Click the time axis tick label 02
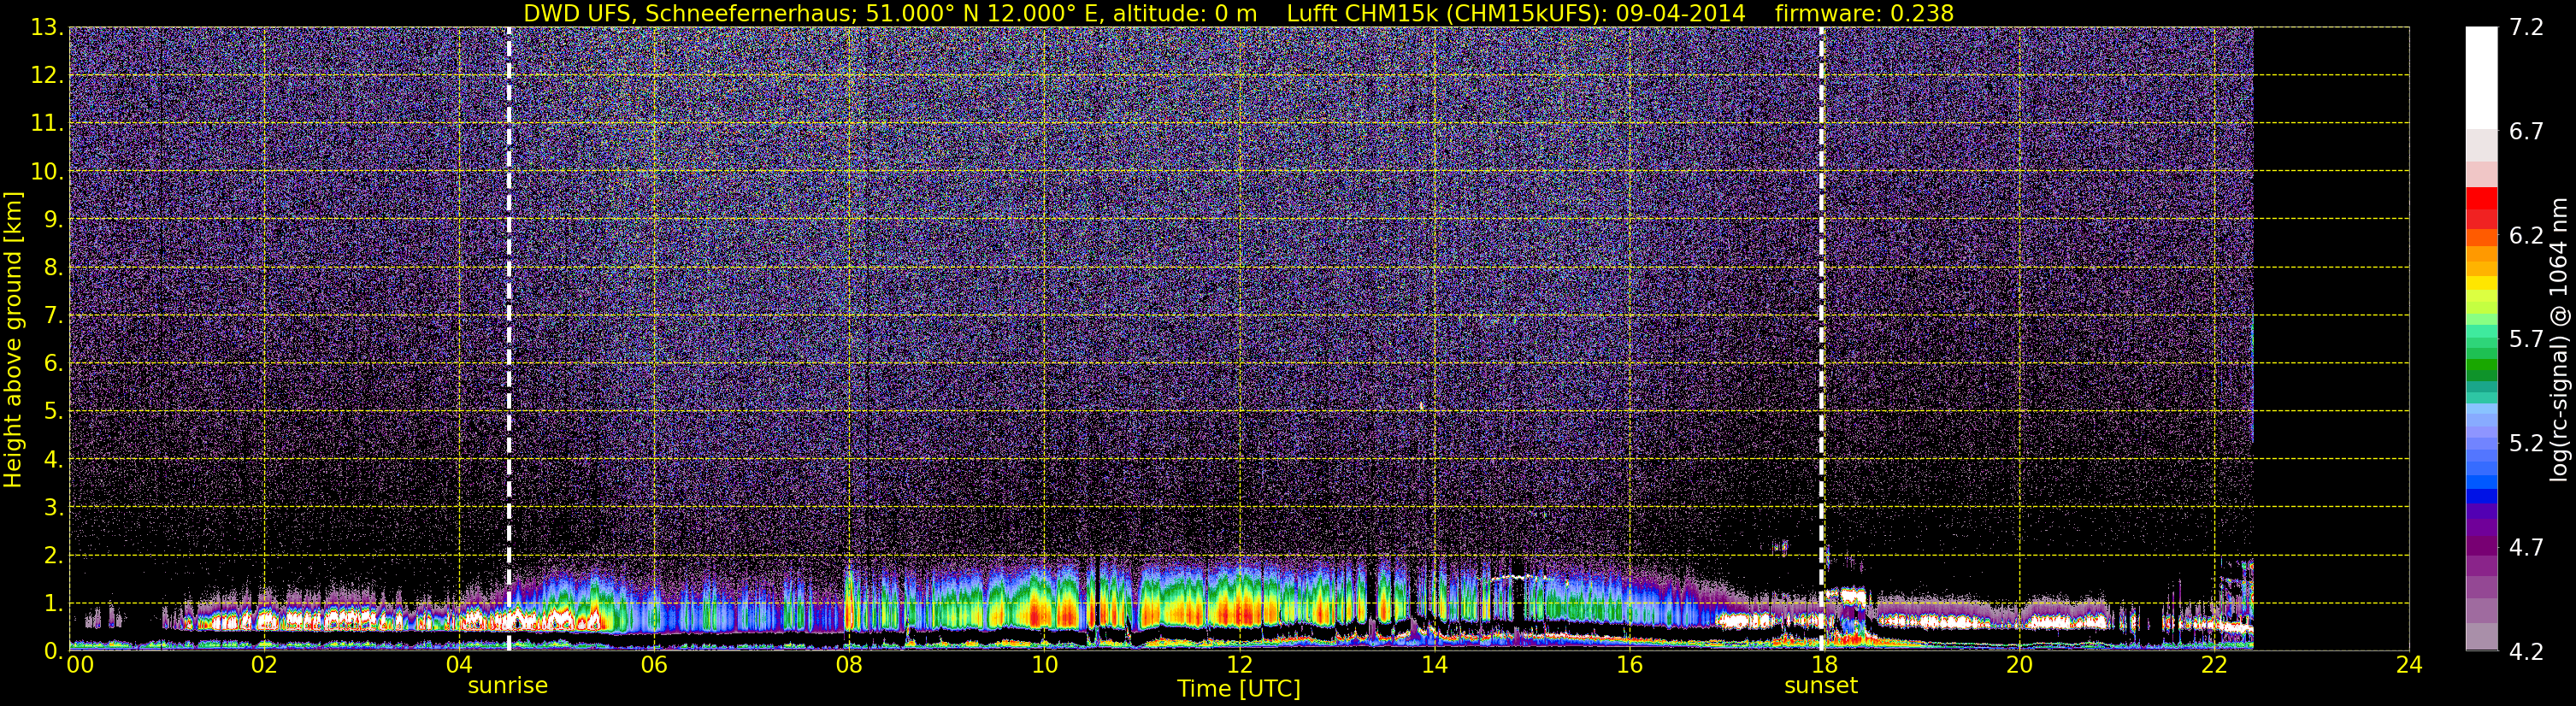This screenshot has width=2576, height=706. (264, 665)
